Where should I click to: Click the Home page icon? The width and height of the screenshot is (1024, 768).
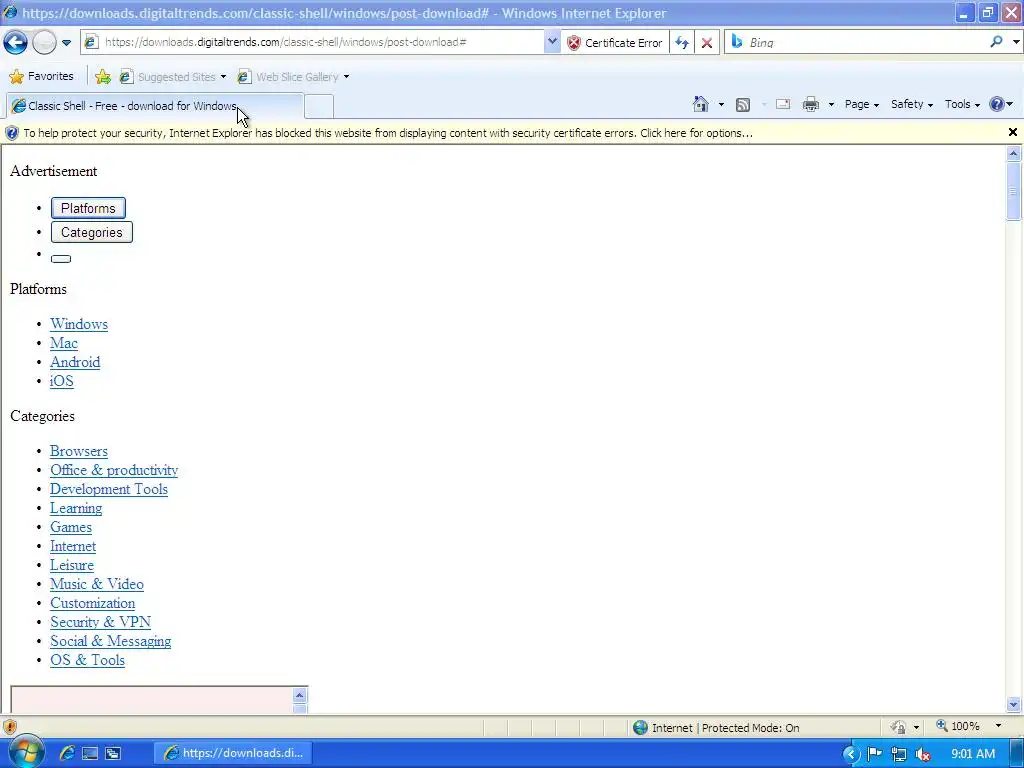[701, 104]
